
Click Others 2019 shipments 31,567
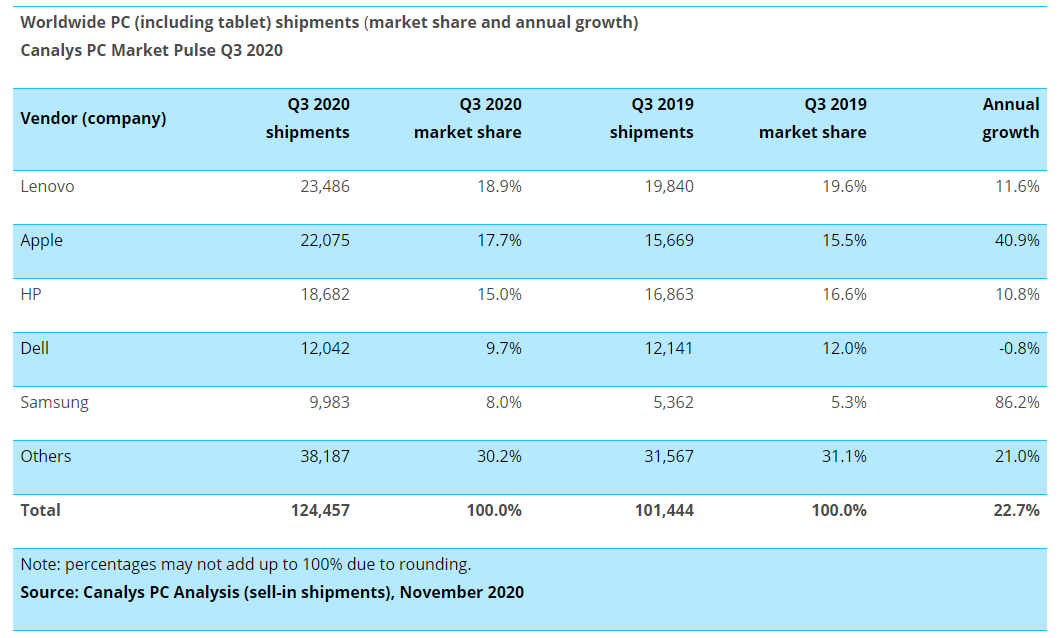pyautogui.click(x=669, y=456)
